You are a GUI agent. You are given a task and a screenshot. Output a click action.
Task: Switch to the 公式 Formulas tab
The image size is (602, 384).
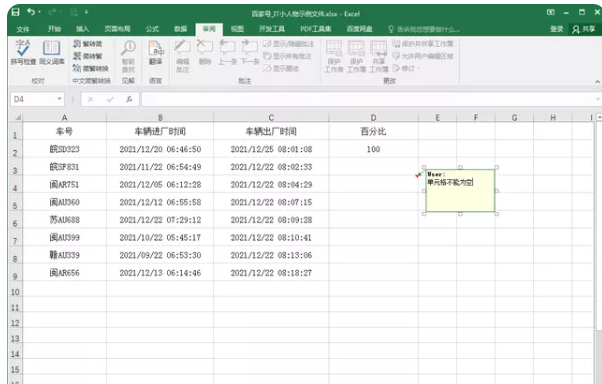152,29
